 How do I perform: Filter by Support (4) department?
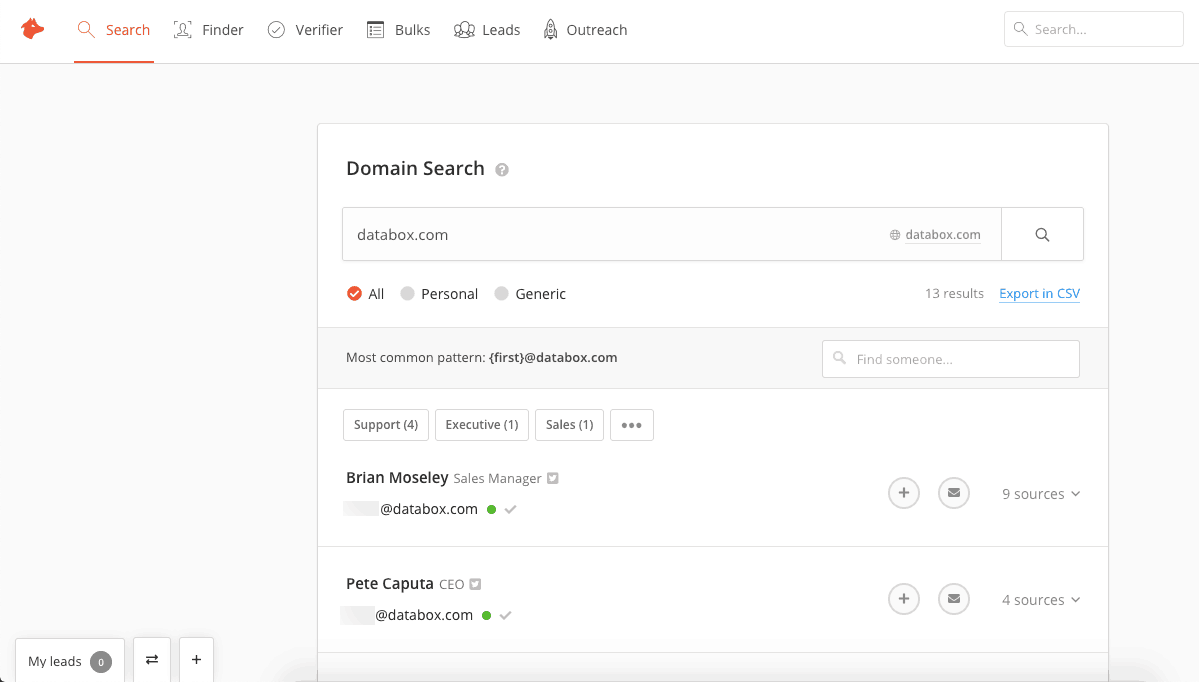pos(386,425)
